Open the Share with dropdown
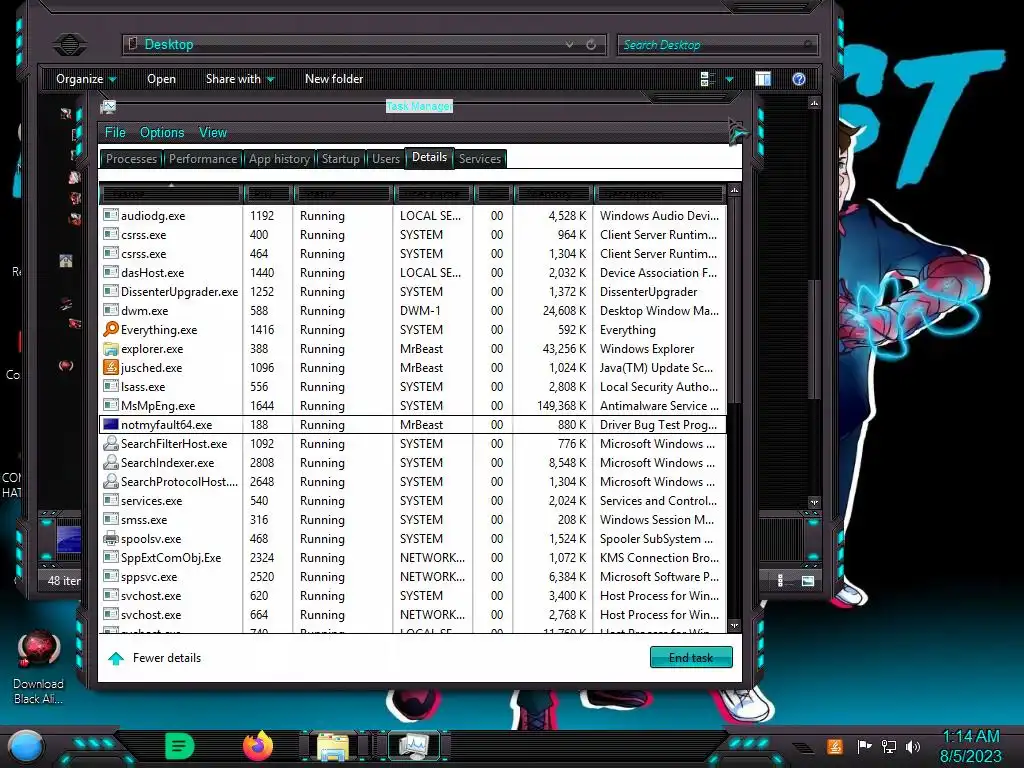The height and width of the screenshot is (768, 1024). [x=240, y=79]
